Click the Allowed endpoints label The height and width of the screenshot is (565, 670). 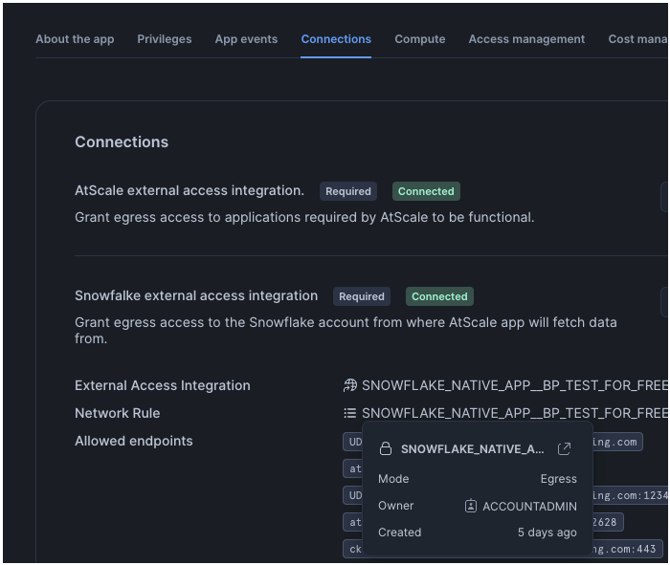point(134,441)
